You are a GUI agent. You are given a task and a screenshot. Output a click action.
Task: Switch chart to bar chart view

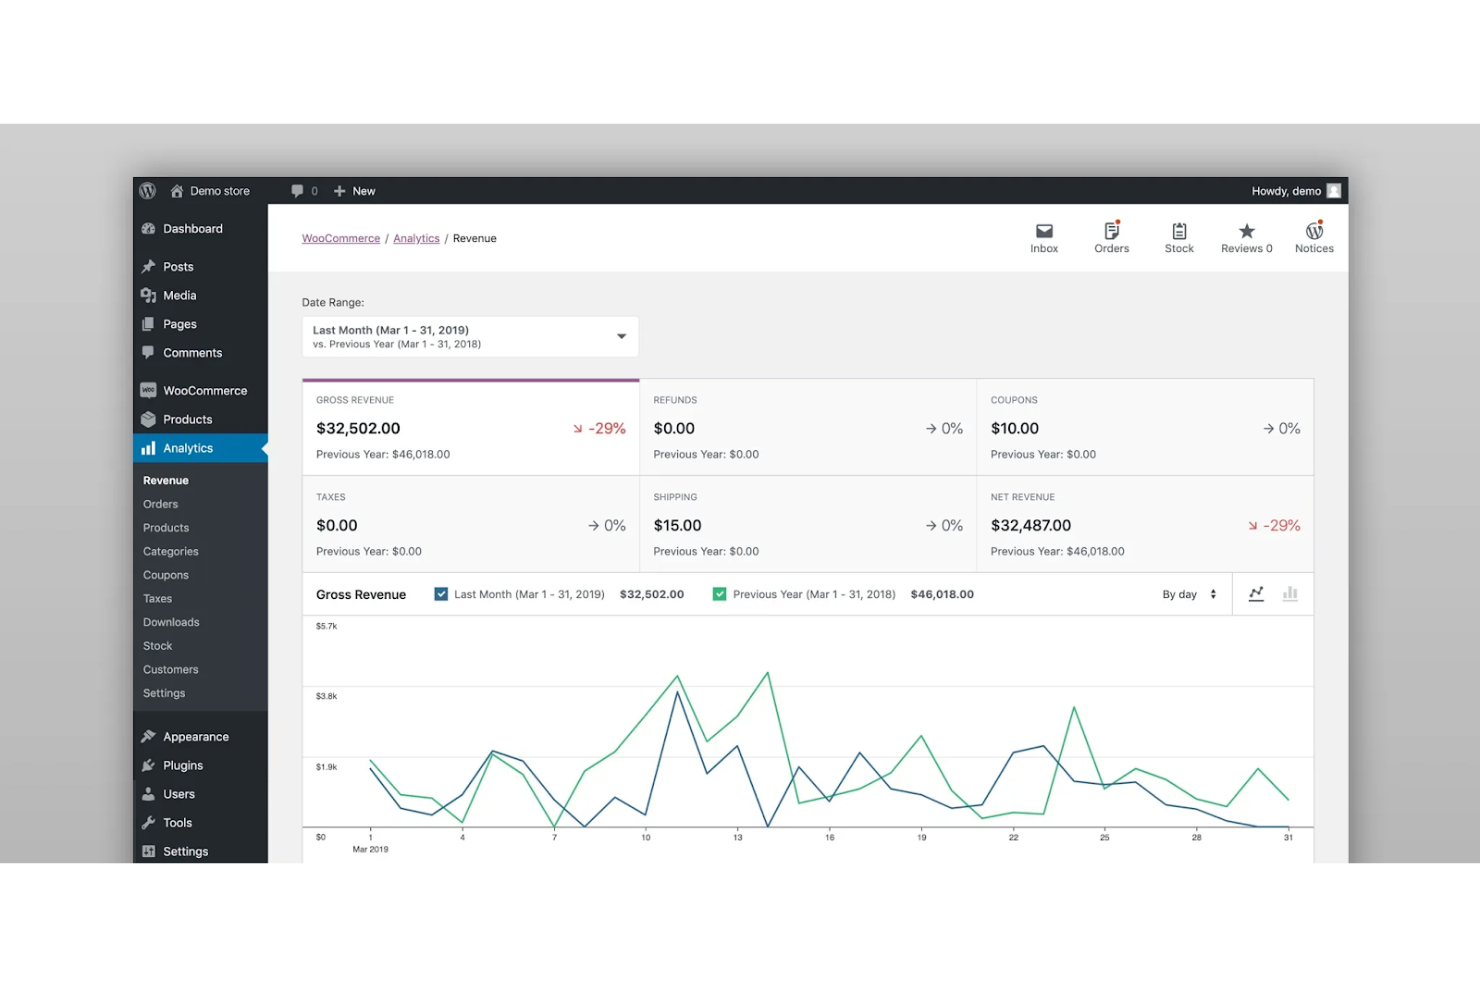coord(1290,593)
